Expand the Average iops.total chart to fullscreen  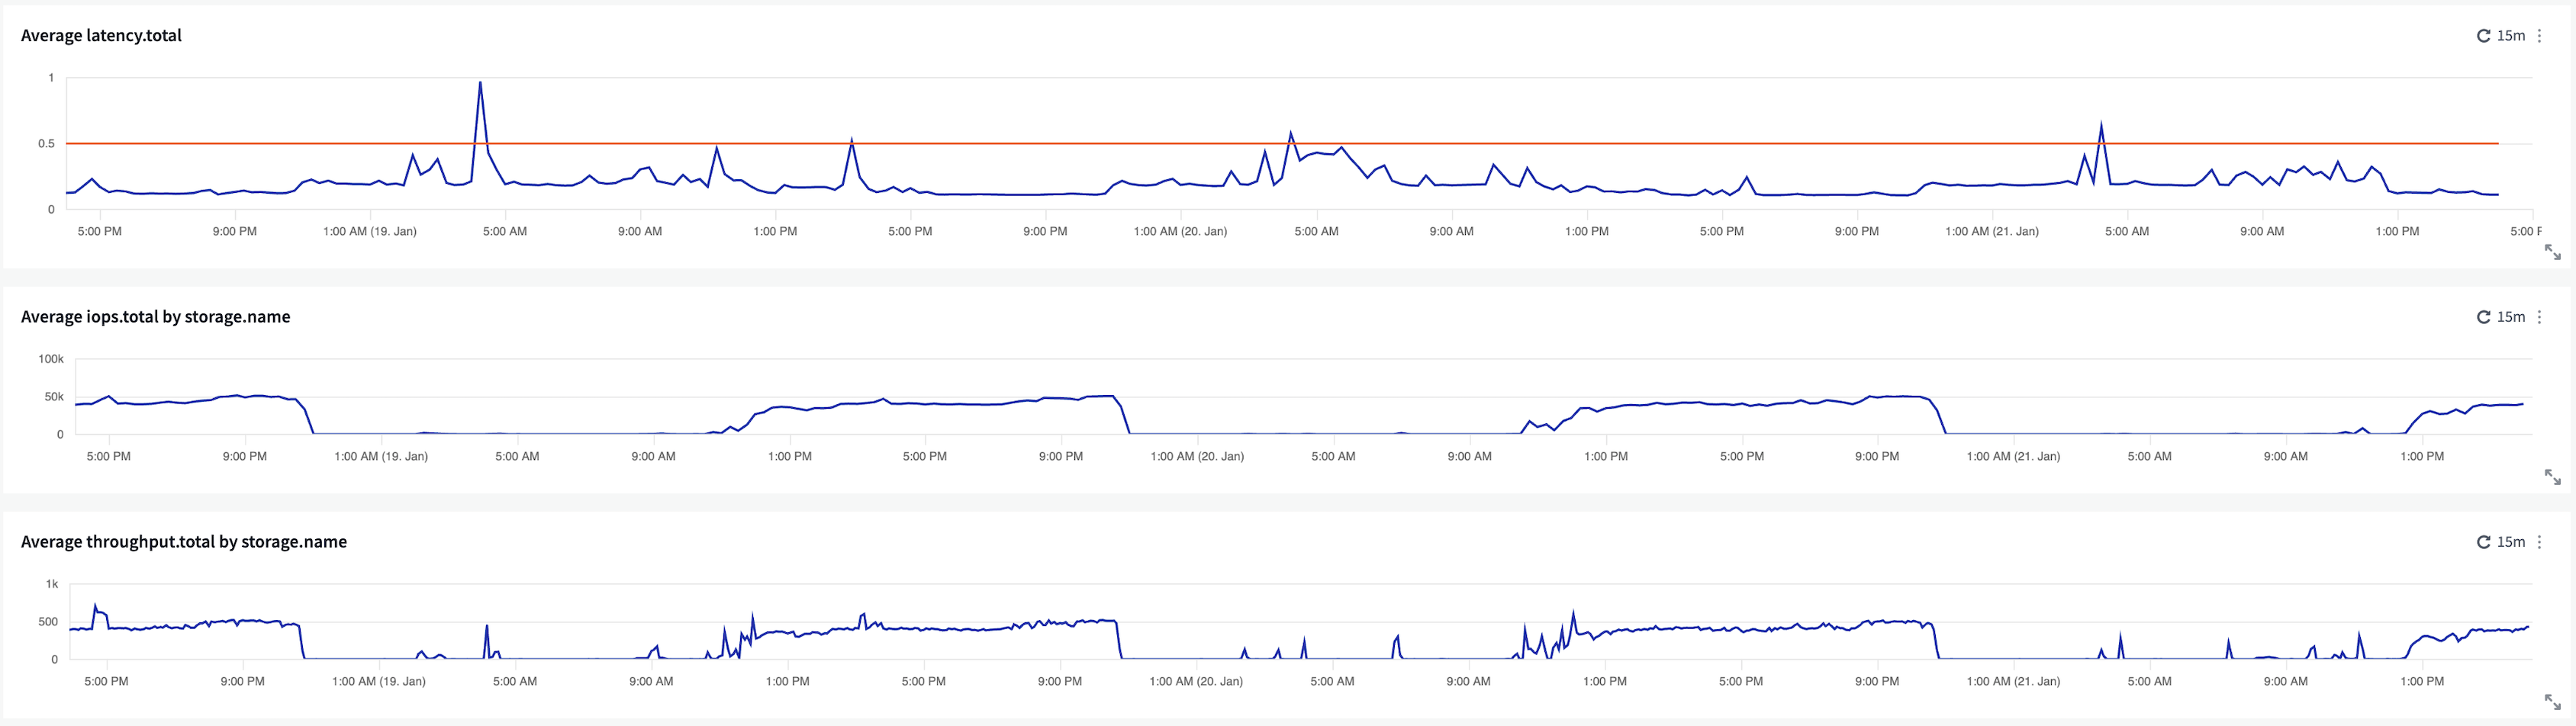(2552, 477)
